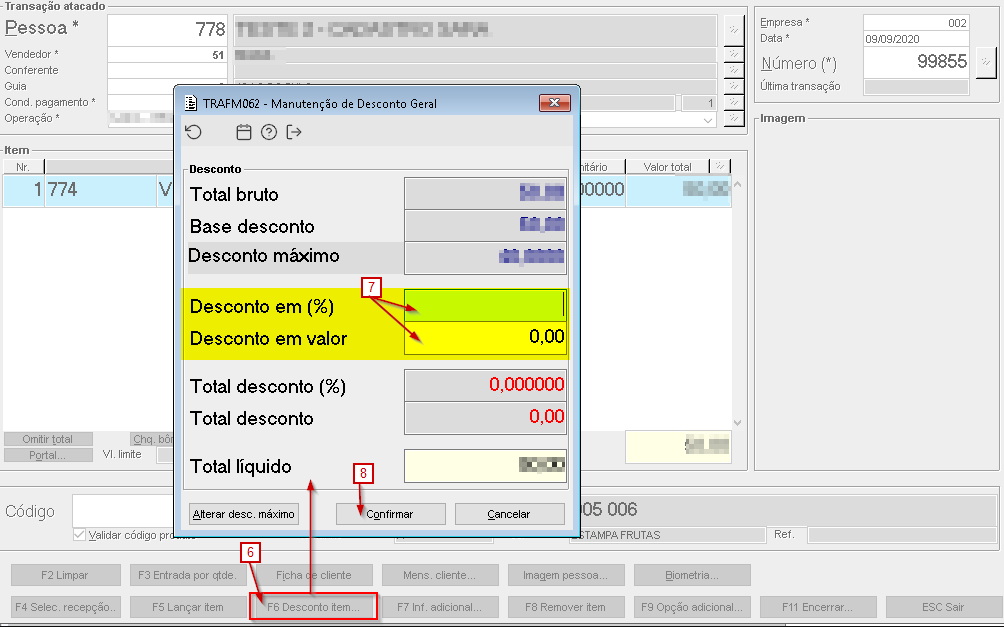Viewport: 1004px width, 627px height.
Task: Click the Total desconto value 0,00
Action: coord(485,417)
